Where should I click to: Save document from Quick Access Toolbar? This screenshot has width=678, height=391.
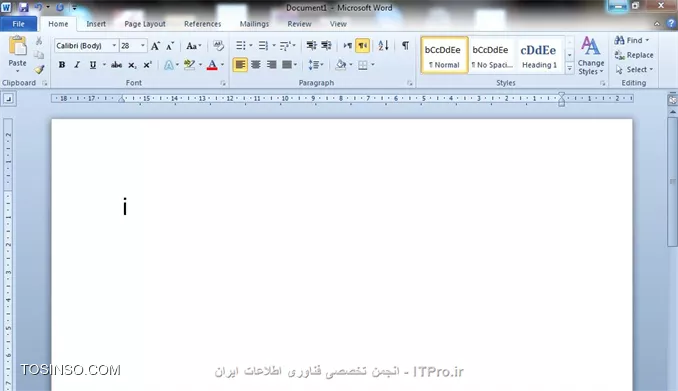23,7
